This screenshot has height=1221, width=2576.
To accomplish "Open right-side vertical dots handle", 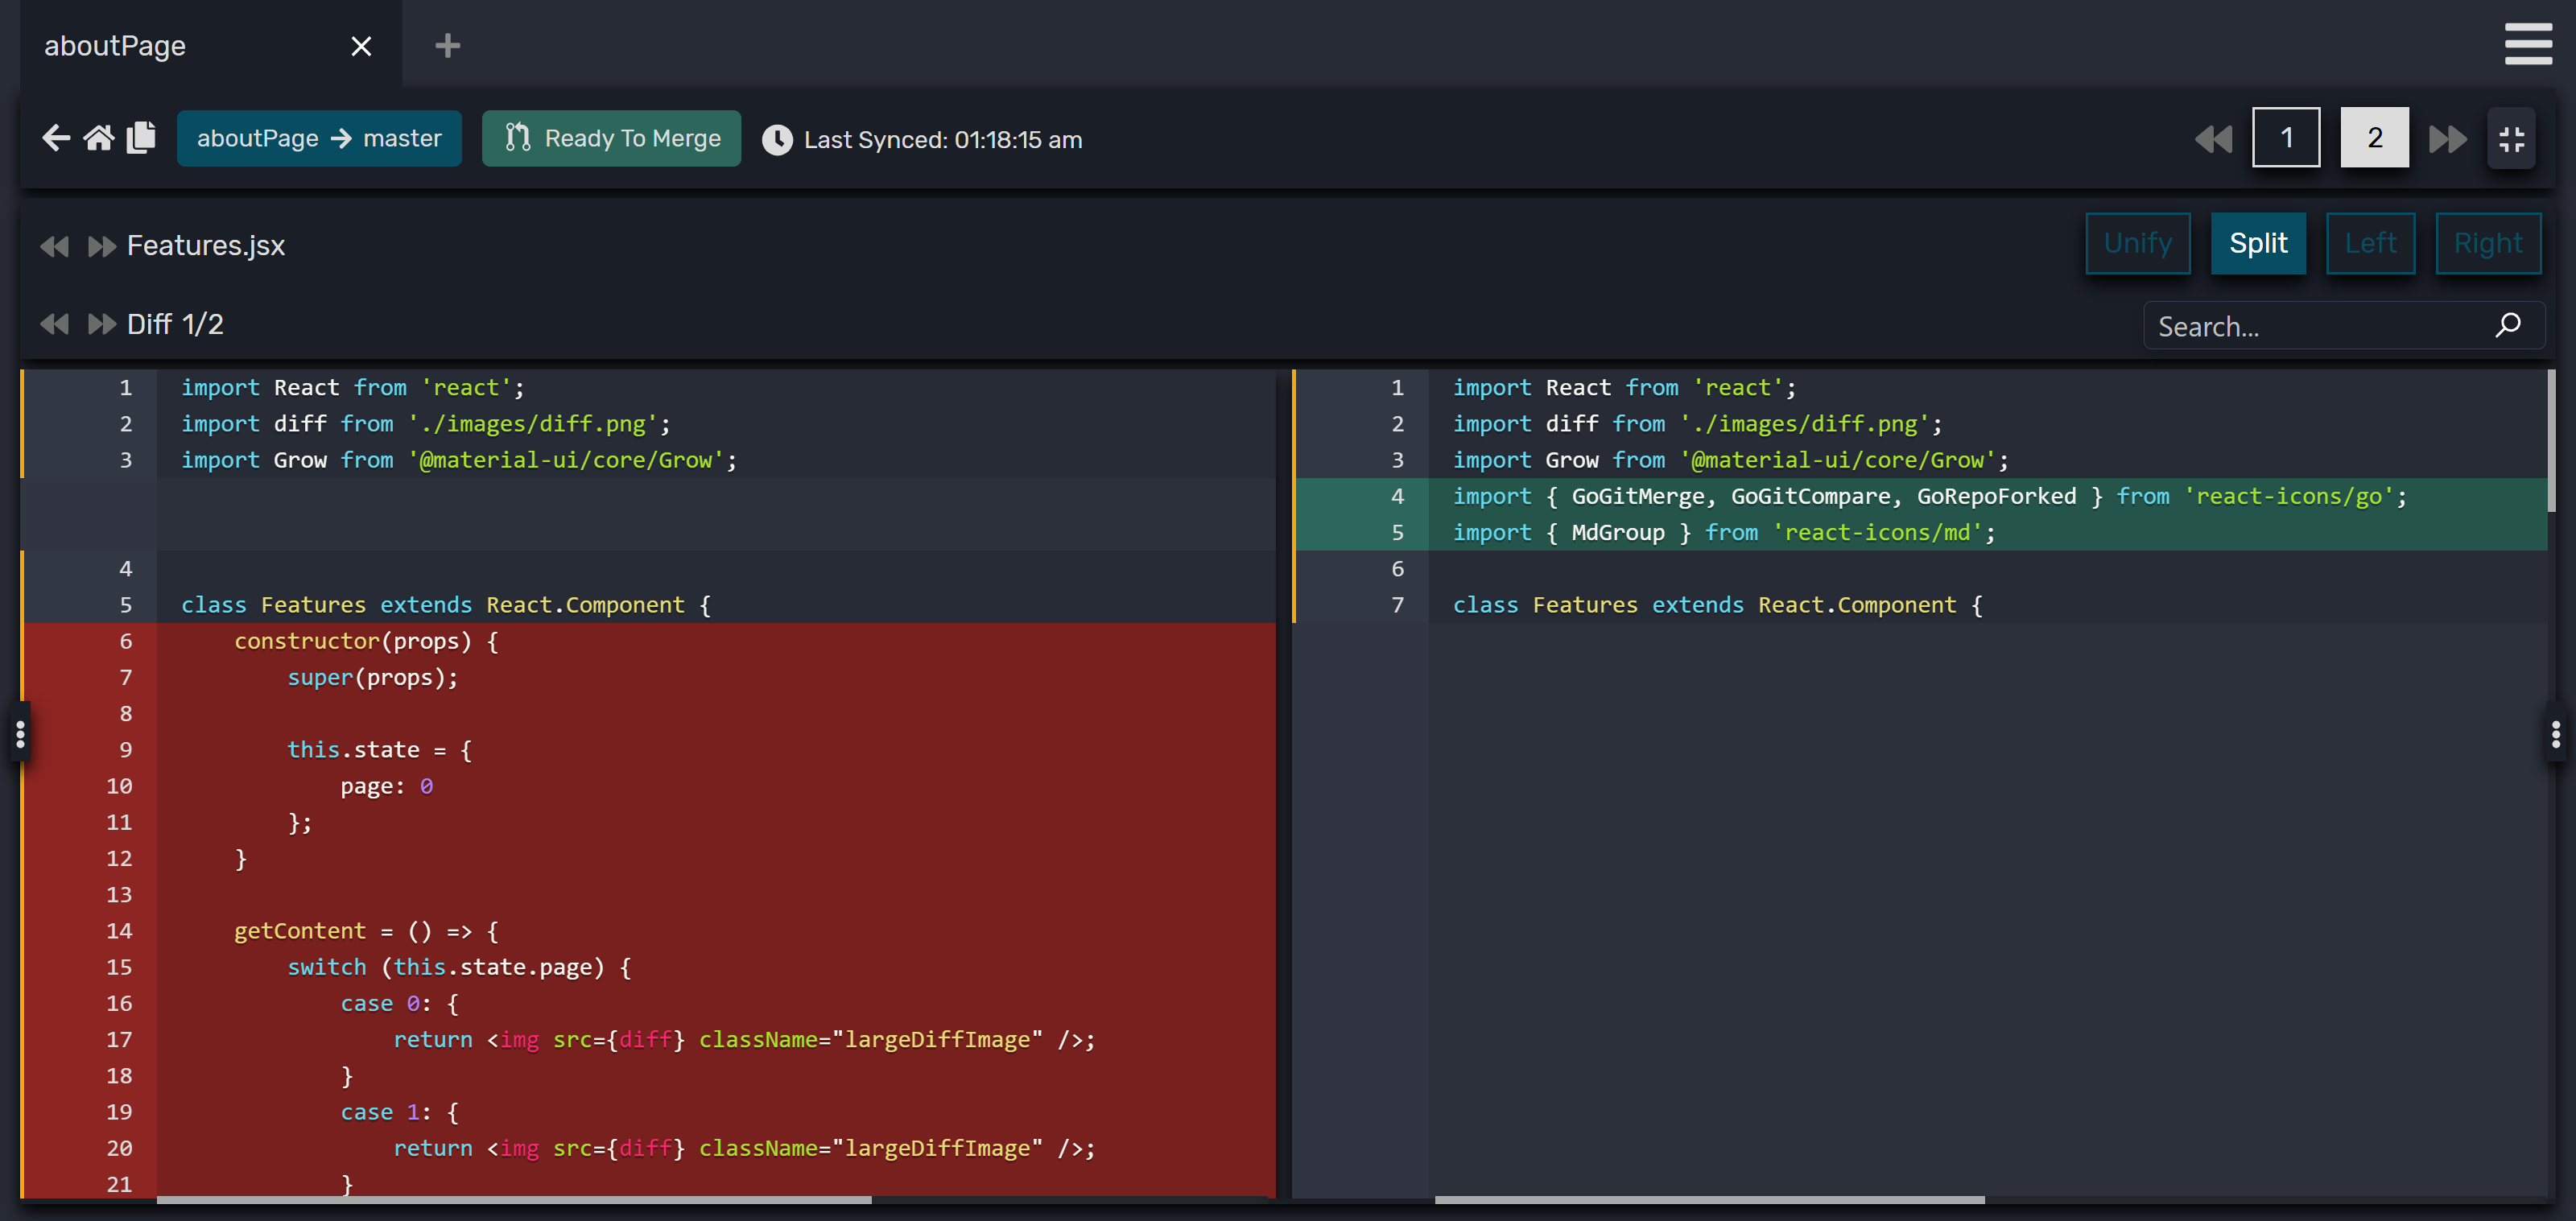I will (2555, 734).
